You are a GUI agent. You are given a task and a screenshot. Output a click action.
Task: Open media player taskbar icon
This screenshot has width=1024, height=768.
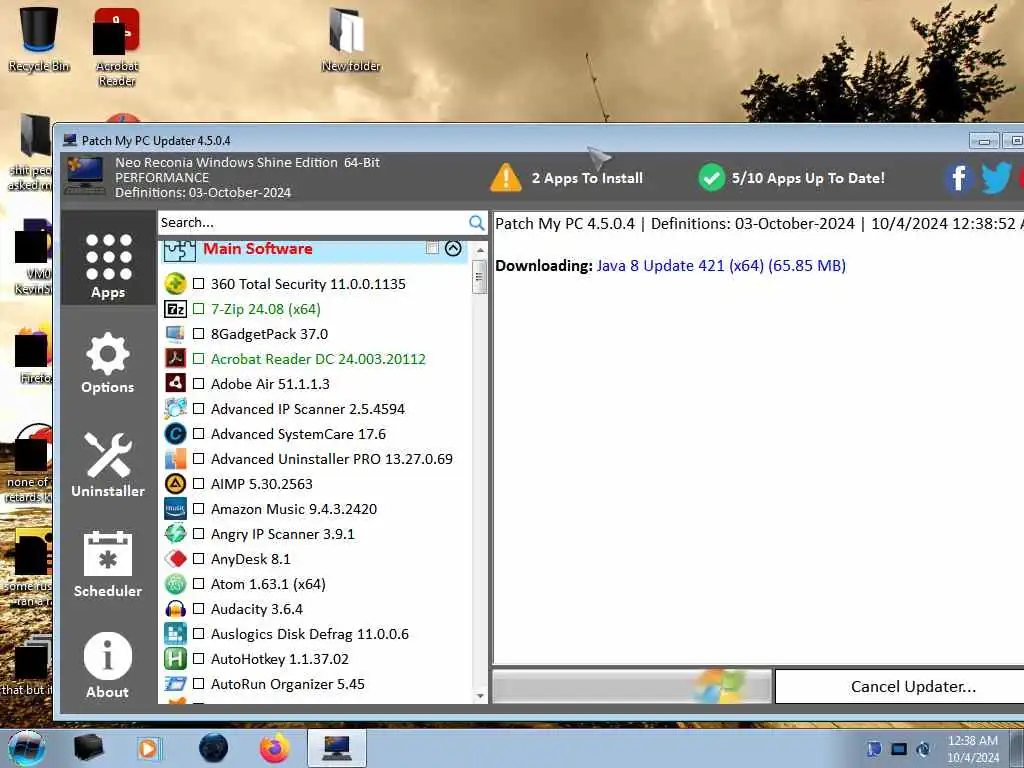click(x=150, y=748)
